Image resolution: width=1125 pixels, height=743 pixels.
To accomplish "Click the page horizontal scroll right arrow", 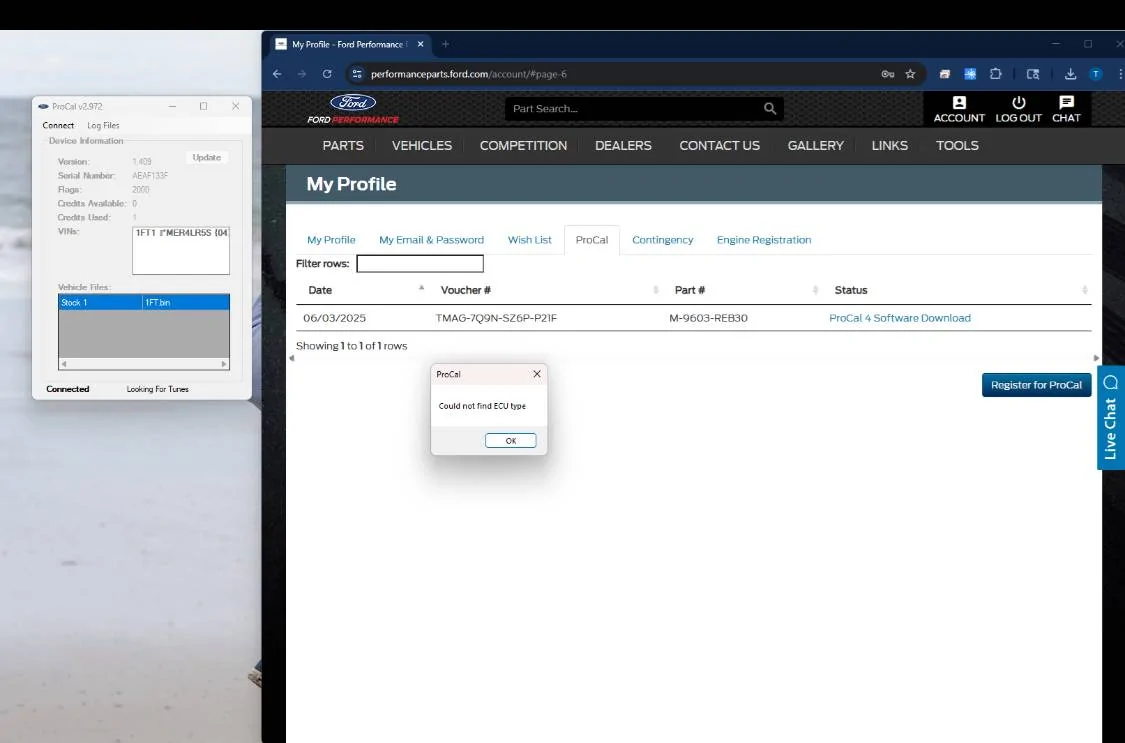I will pos(1096,358).
